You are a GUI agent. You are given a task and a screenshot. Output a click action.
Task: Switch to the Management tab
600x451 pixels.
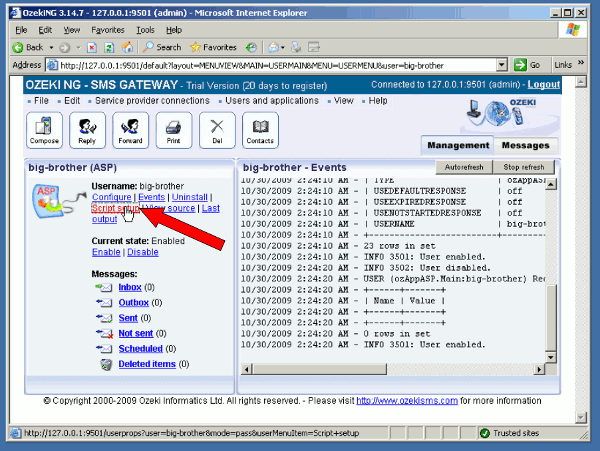pos(458,145)
